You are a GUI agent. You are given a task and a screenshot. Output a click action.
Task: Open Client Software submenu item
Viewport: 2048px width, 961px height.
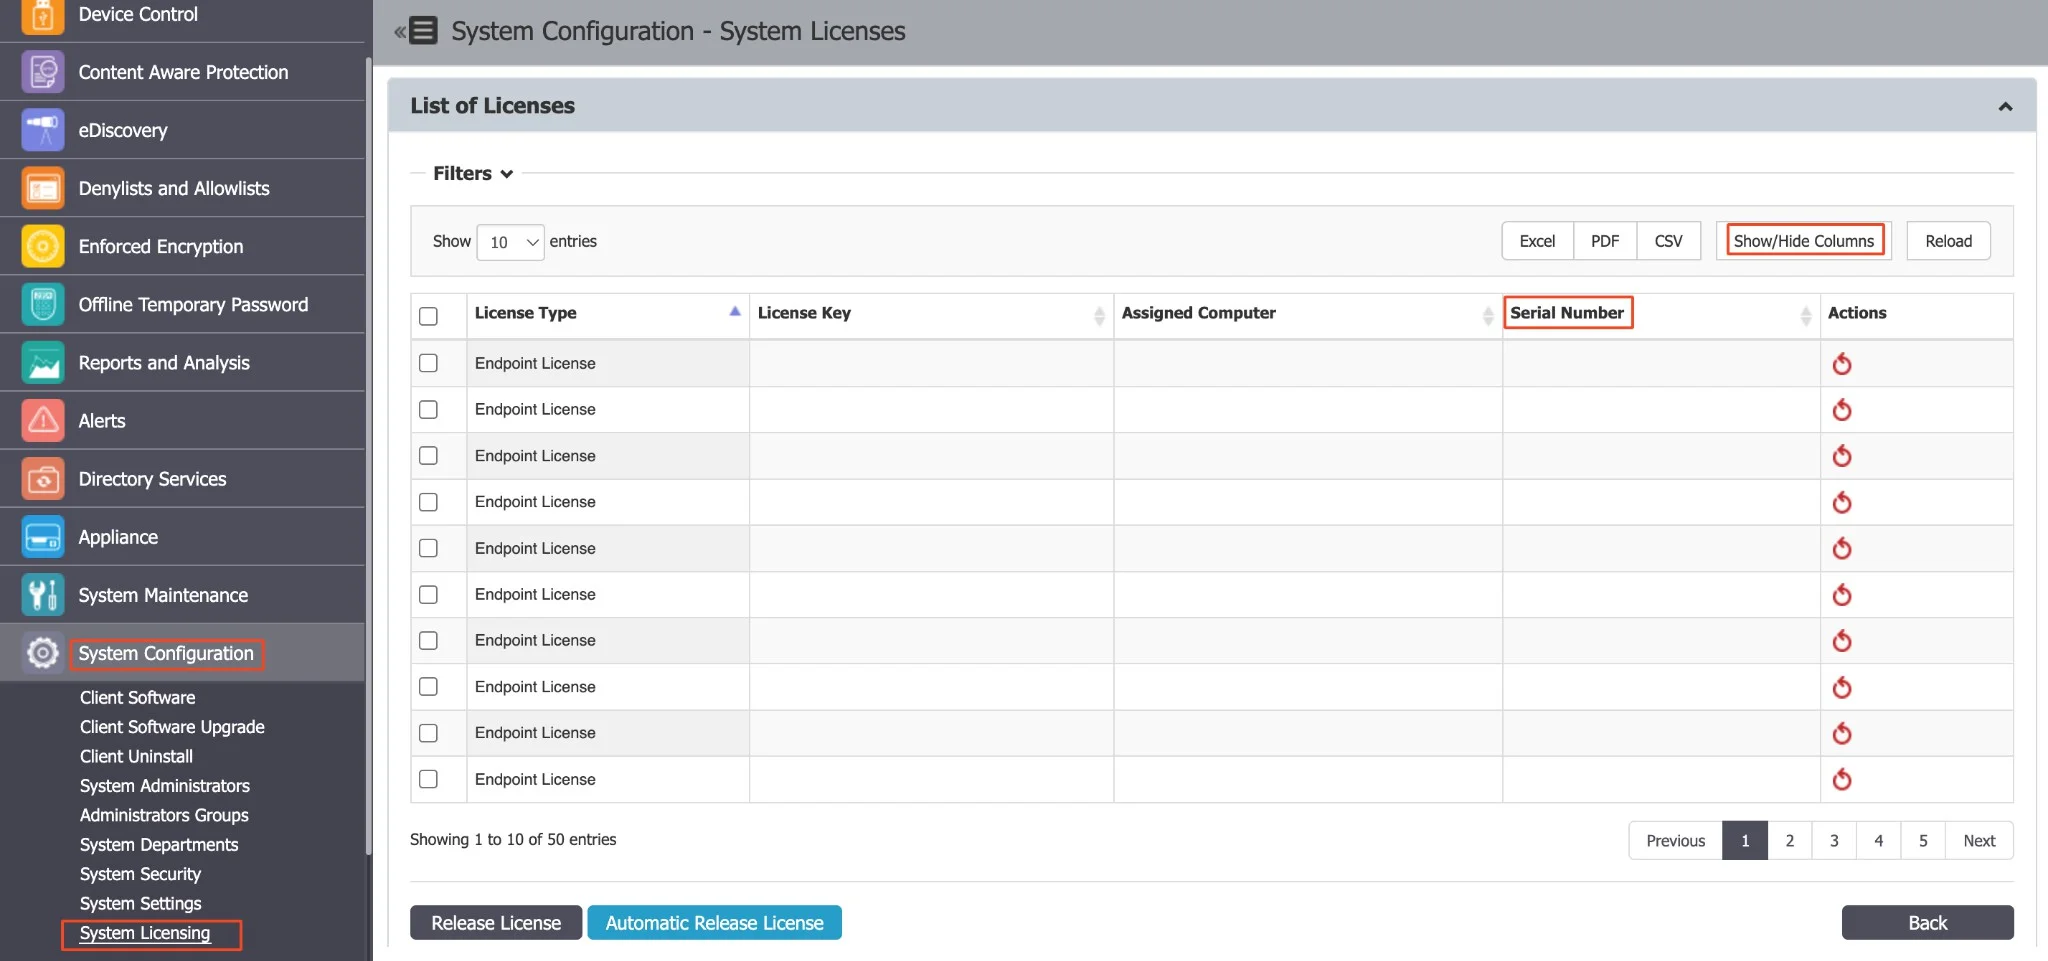(x=137, y=697)
